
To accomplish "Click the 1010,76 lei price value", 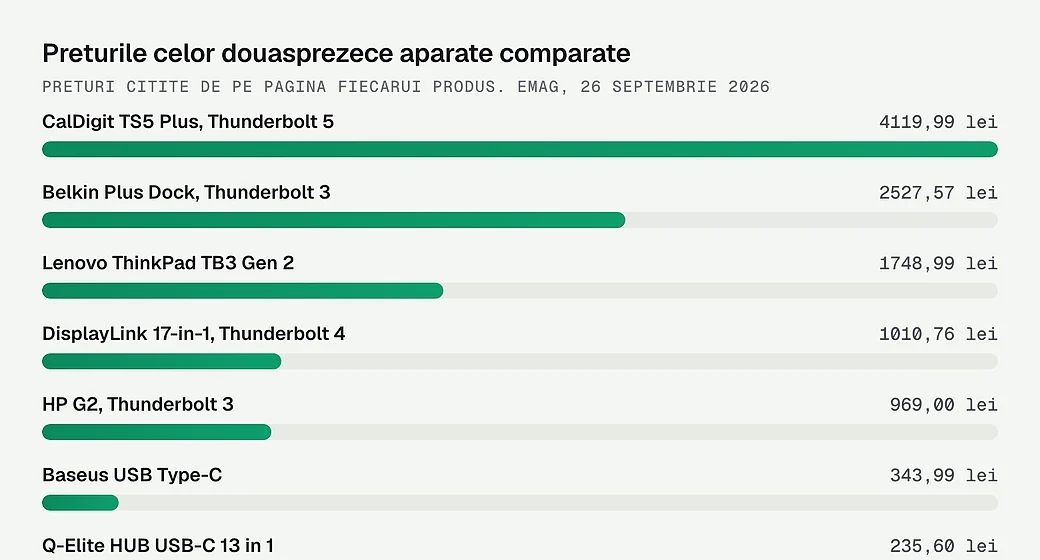I will tap(938, 334).
